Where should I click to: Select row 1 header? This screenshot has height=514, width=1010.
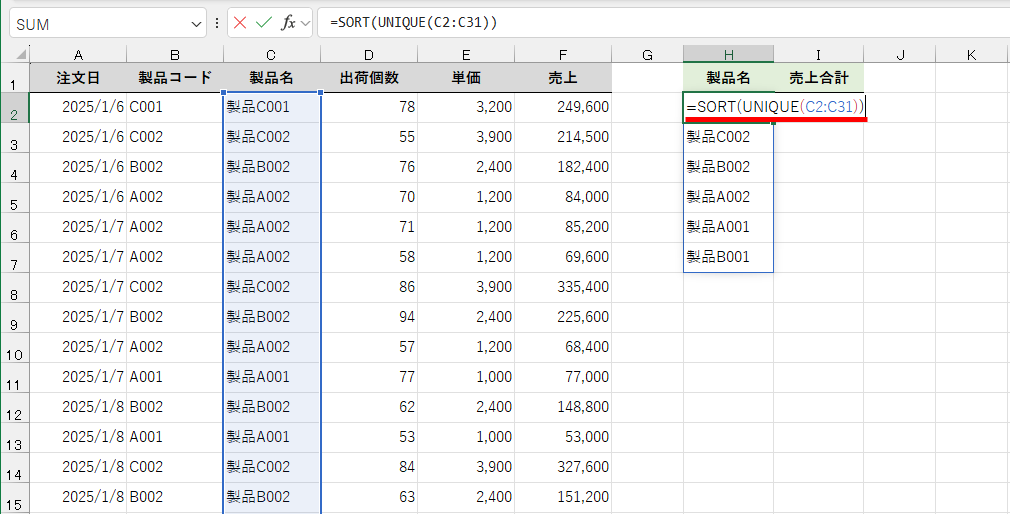(x=14, y=78)
